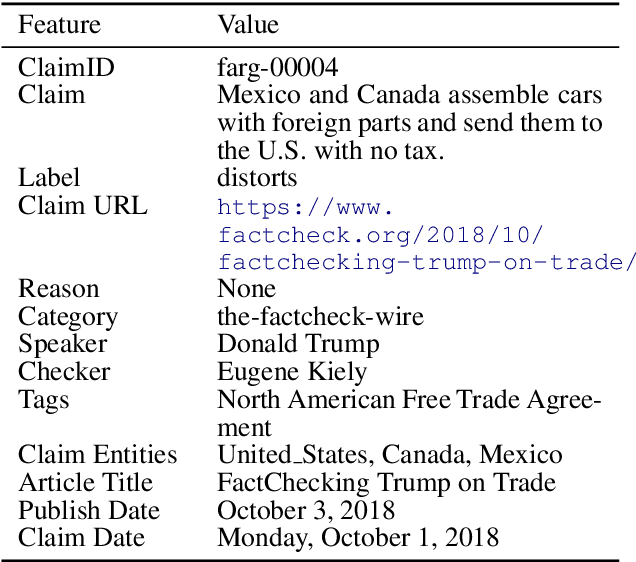The width and height of the screenshot is (636, 562).
Task: Click the claim text about Mexico and Canada
Action: [410, 123]
